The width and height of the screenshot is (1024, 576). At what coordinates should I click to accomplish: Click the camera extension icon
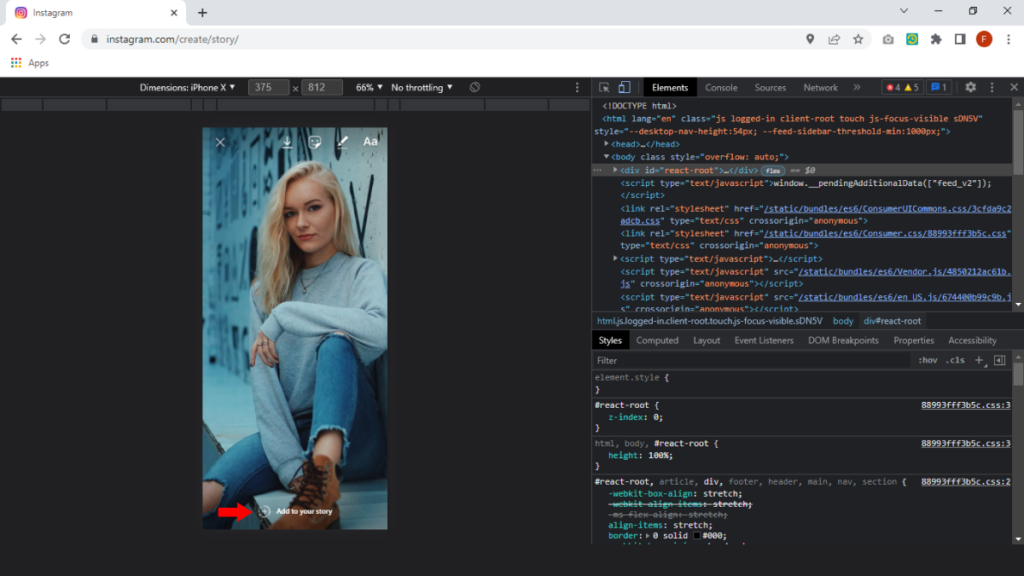[888, 39]
